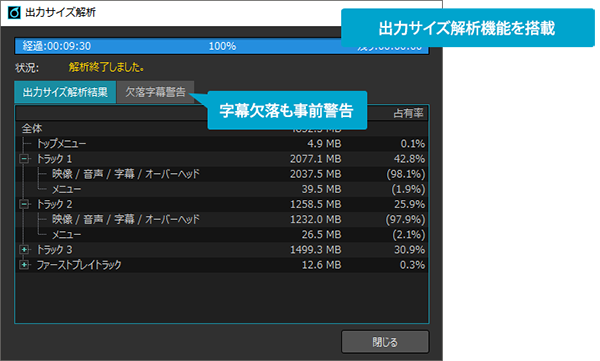
Task: Click the 0.3% share value
Action: (412, 265)
